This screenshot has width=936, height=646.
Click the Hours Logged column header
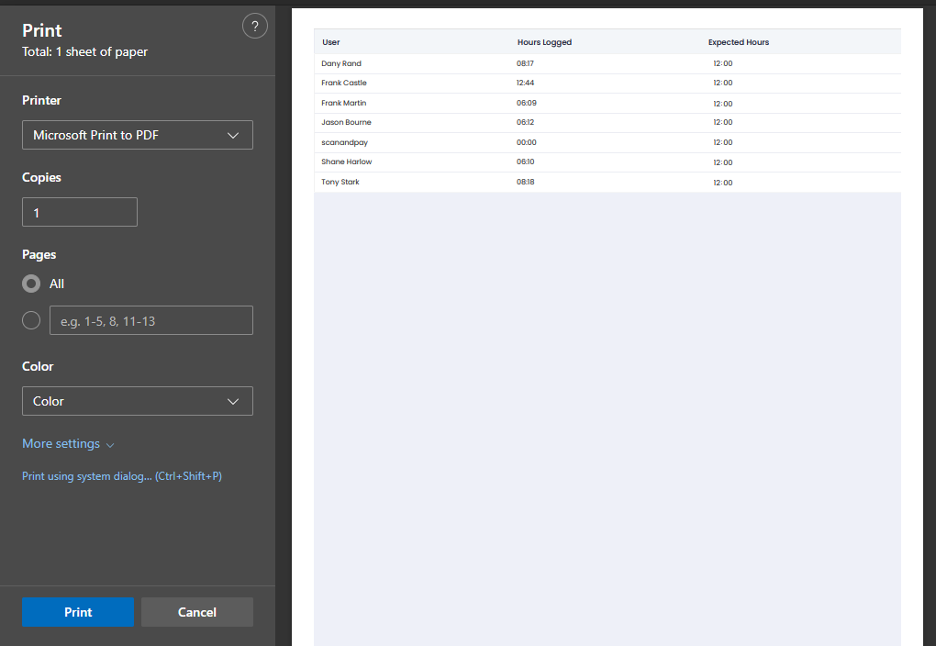(x=544, y=42)
